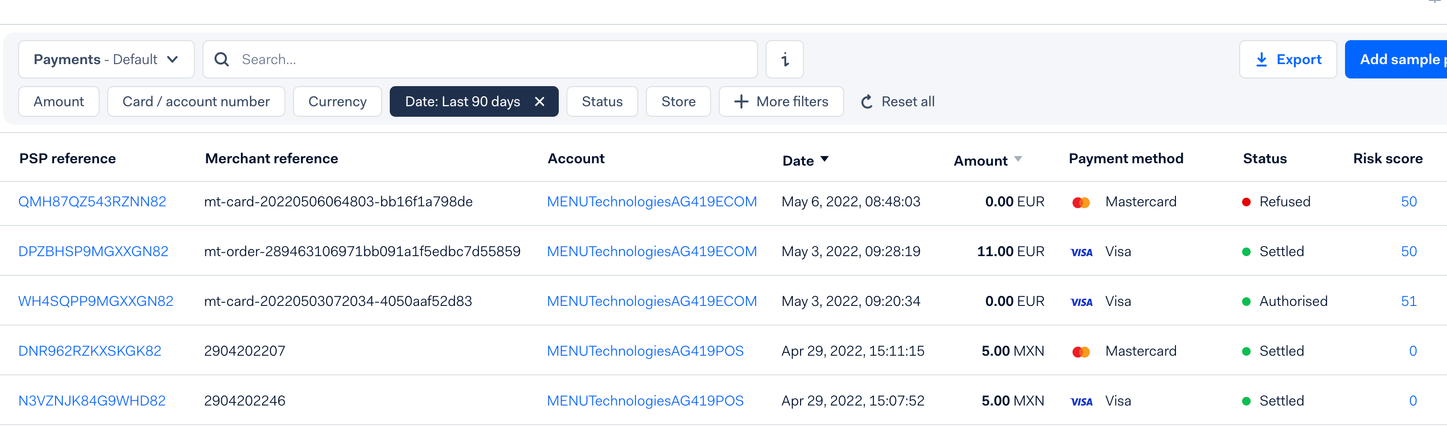The image size is (1447, 427).
Task: Click the Add sample payment button
Action: click(x=1396, y=59)
